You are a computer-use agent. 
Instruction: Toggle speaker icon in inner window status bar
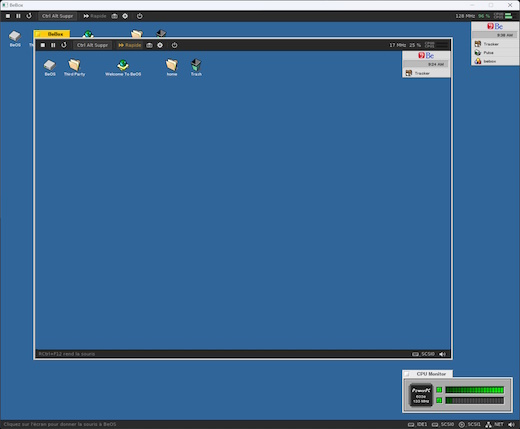pos(442,354)
